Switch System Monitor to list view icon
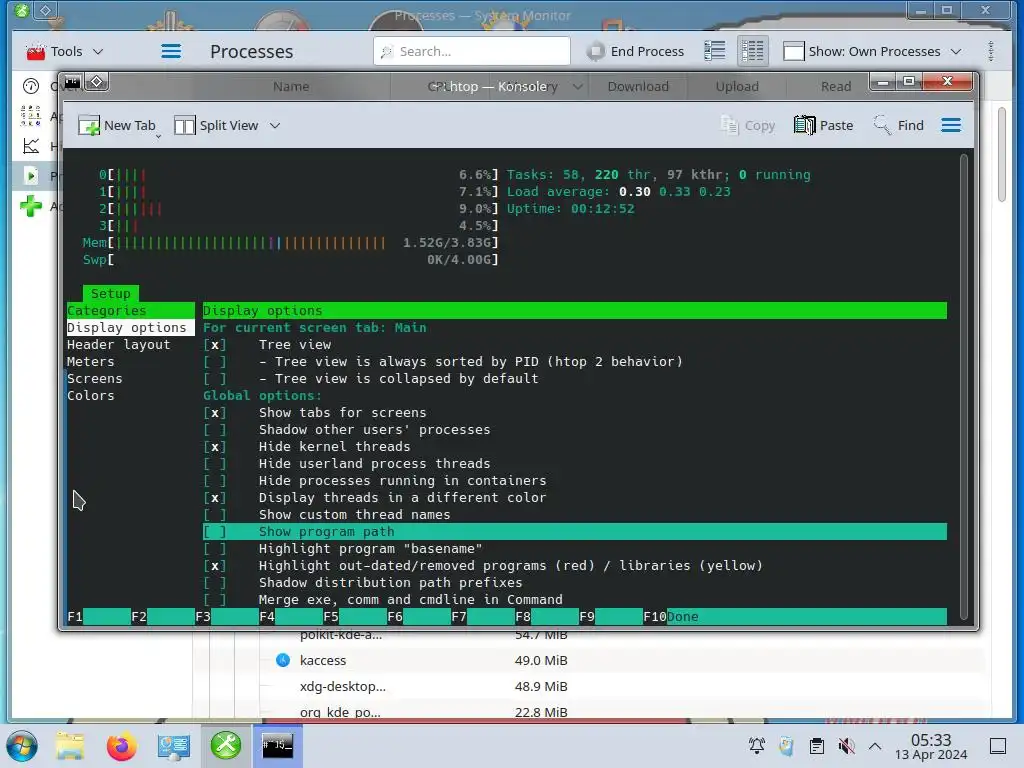Screen dimensions: 1024x768 coord(714,51)
